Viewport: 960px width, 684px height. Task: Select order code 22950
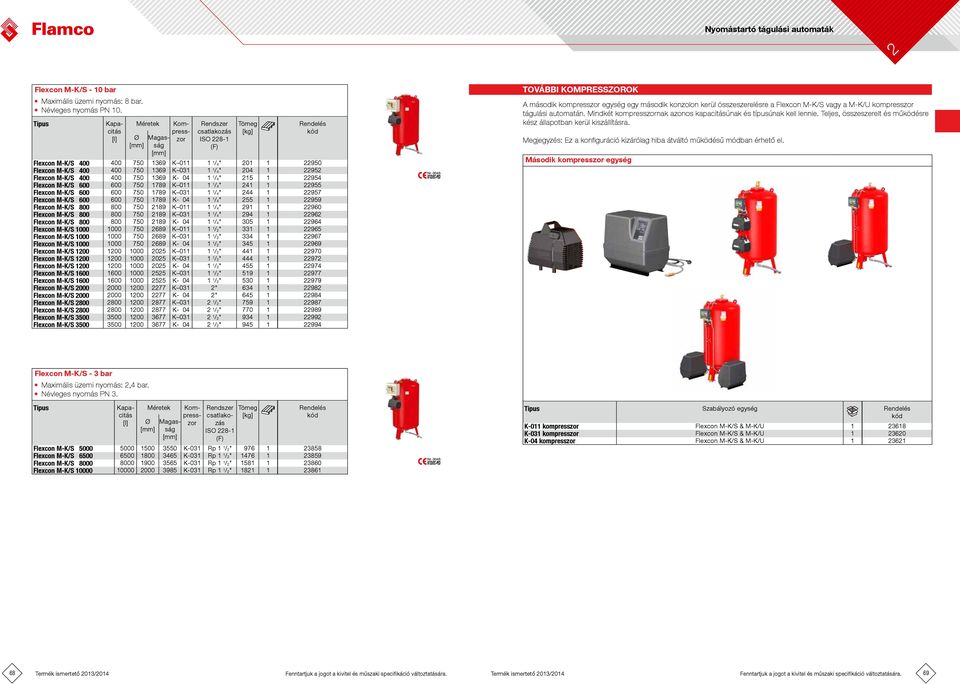[x=312, y=163]
